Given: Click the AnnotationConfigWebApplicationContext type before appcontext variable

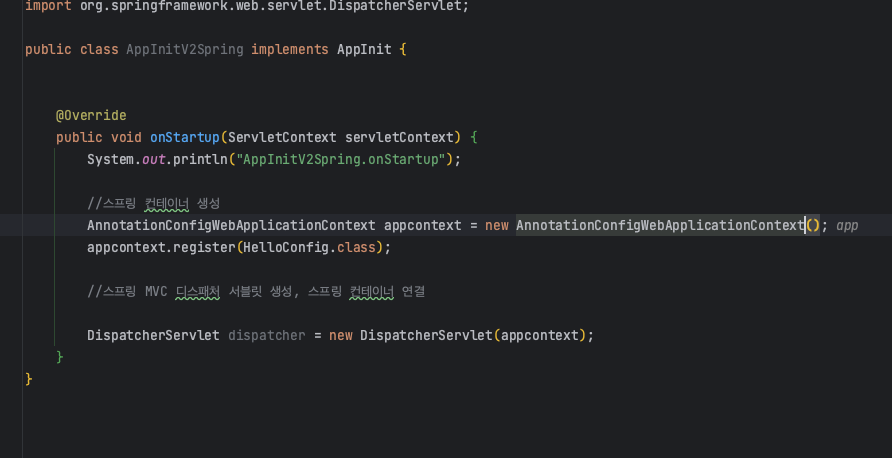Looking at the screenshot, I should point(231,226).
